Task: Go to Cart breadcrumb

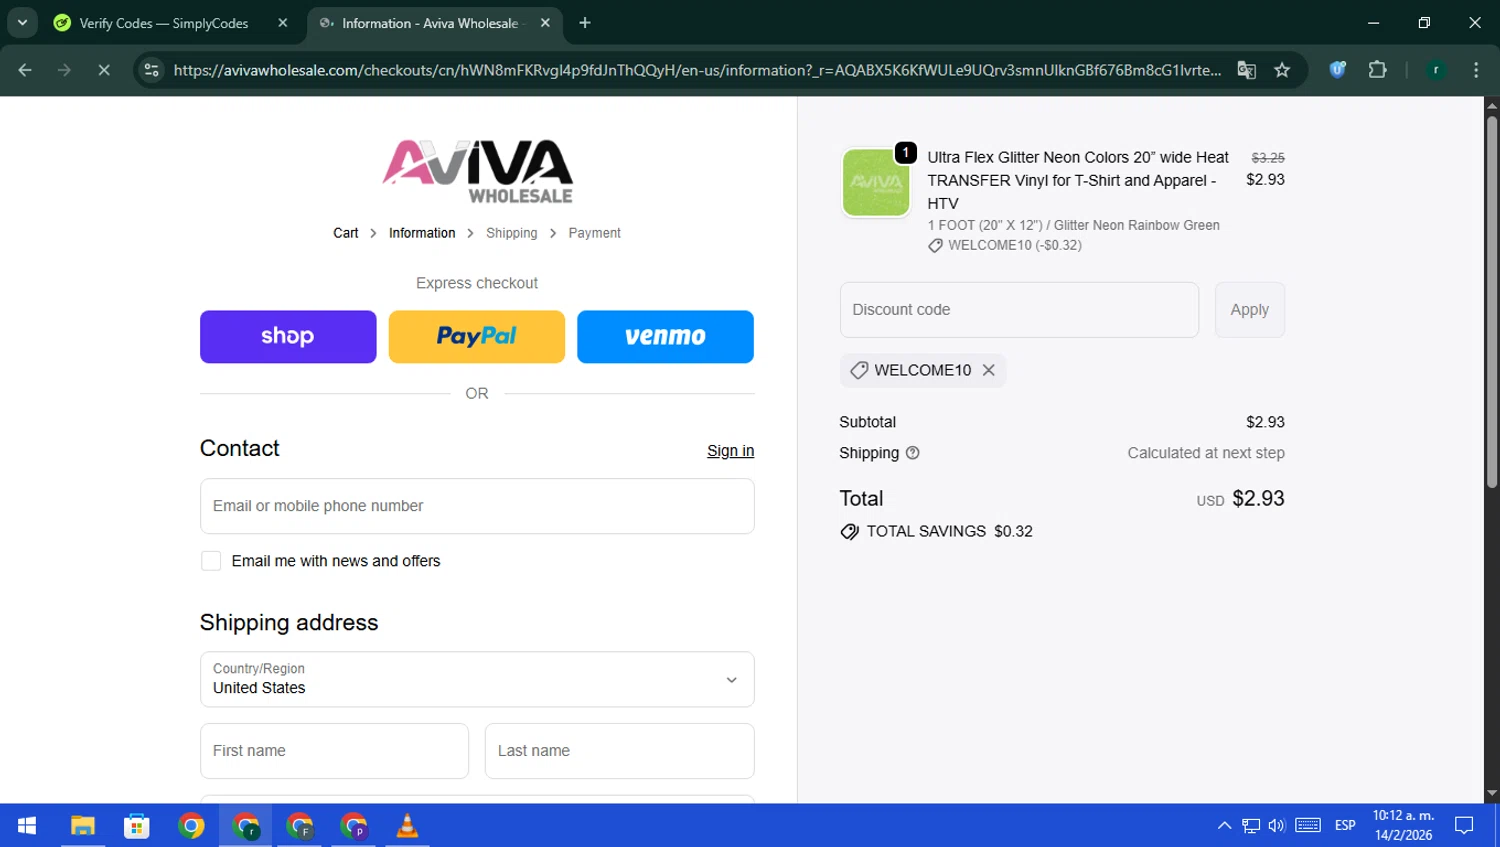Action: 345,233
